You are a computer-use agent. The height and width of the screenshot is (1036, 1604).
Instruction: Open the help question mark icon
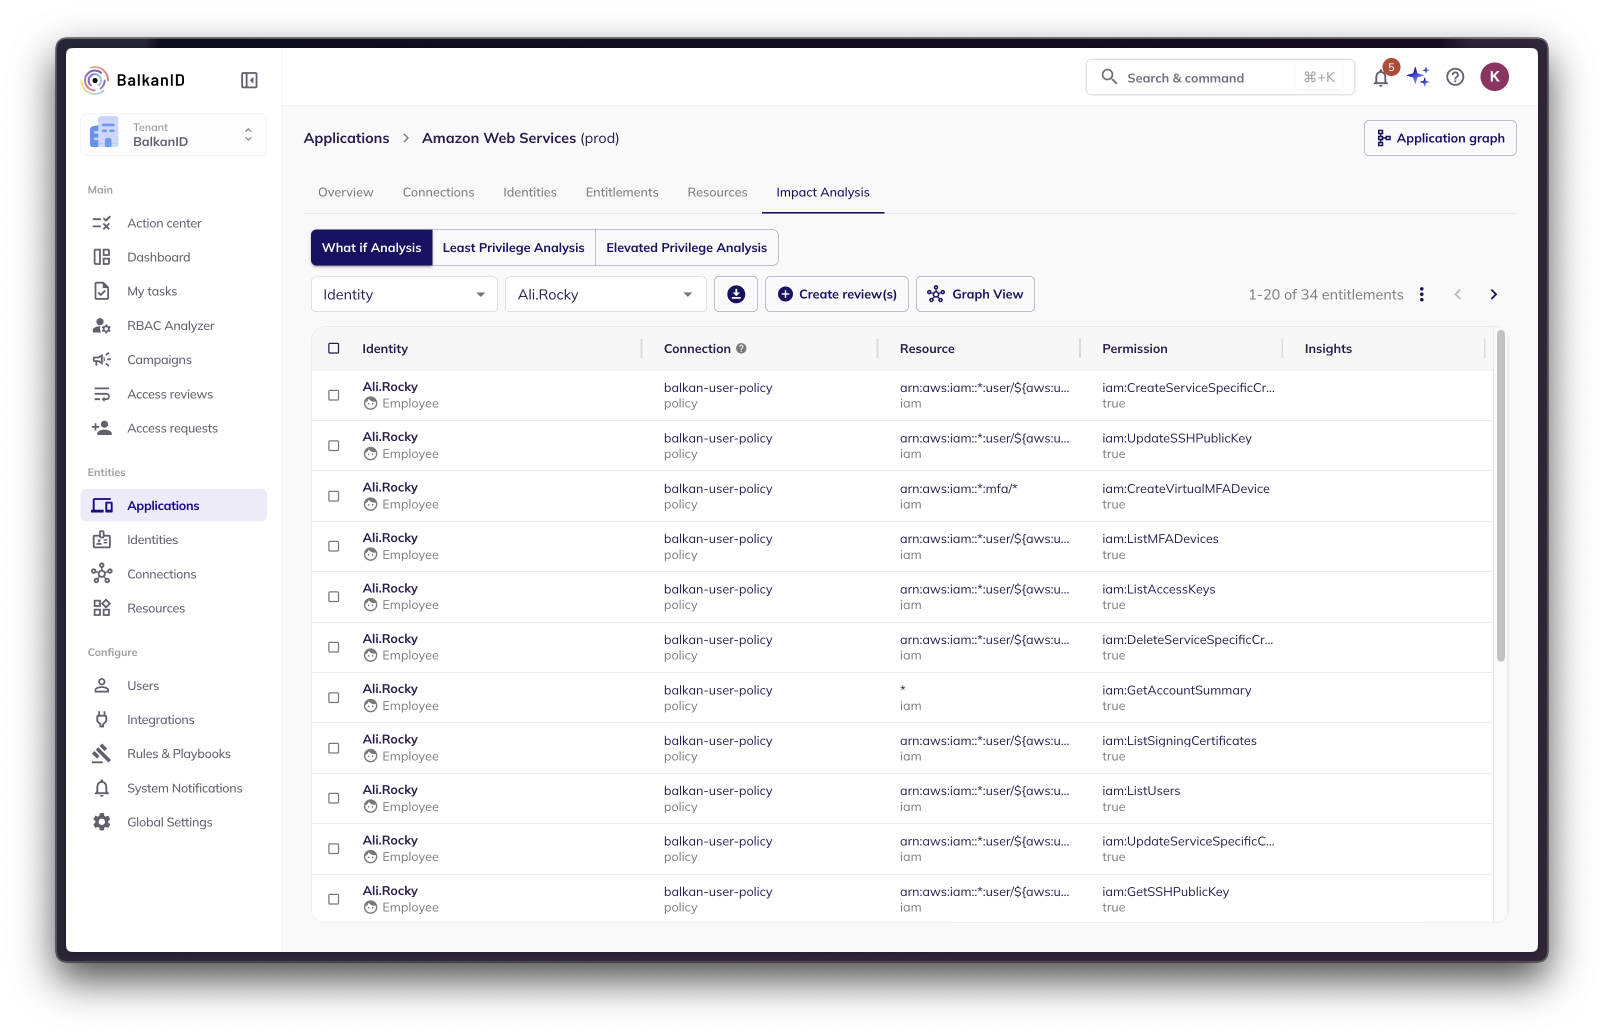coord(1455,77)
